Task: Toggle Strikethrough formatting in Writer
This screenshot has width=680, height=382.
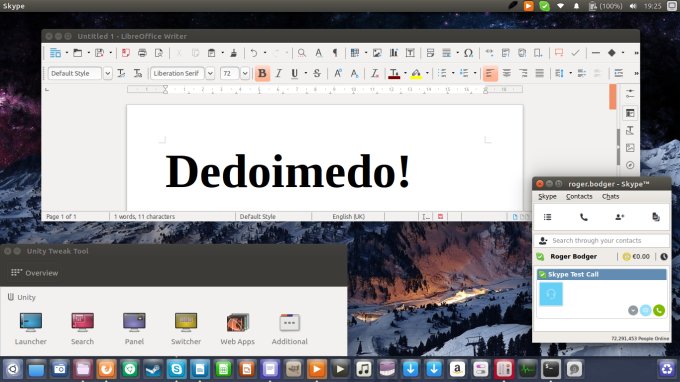Action: (317, 73)
